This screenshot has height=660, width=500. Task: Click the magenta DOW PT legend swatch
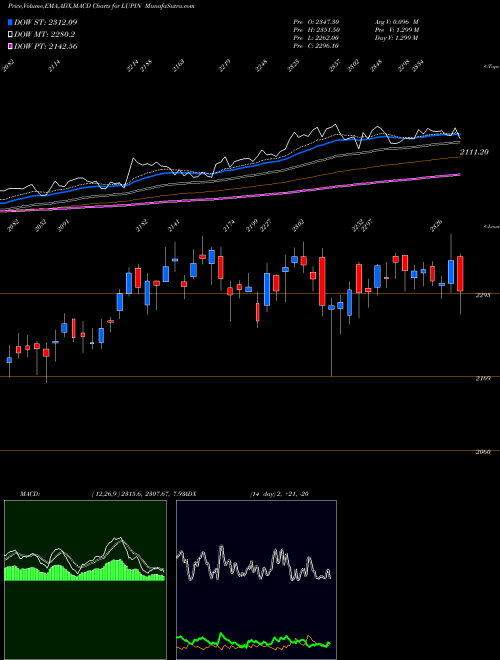tap(10, 46)
